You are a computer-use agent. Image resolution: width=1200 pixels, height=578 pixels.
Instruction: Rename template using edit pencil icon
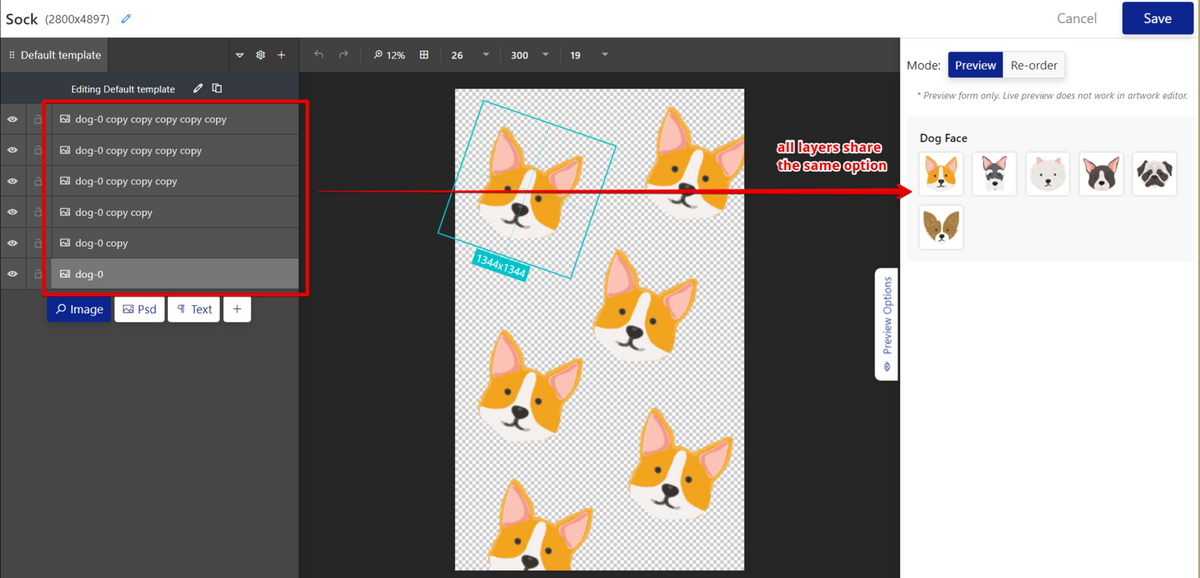point(198,89)
